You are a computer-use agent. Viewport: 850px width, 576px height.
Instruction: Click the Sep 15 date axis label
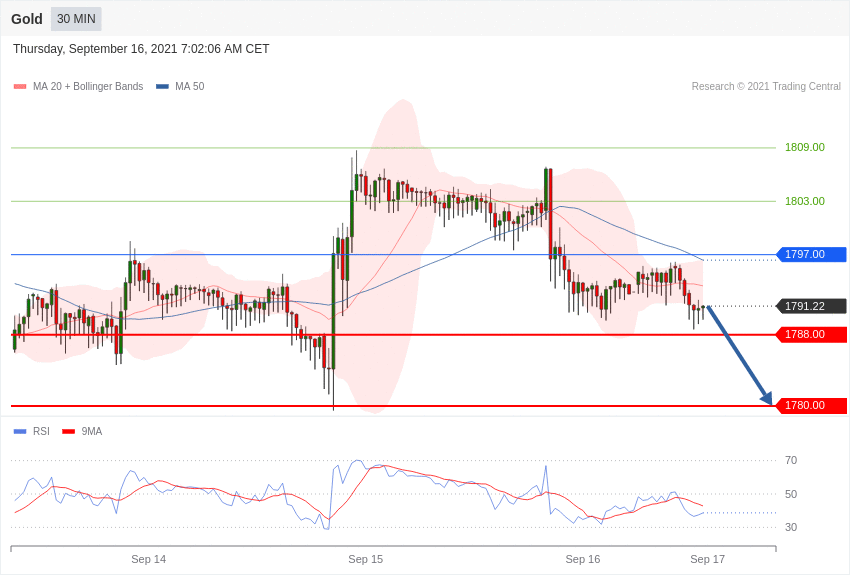tap(365, 559)
